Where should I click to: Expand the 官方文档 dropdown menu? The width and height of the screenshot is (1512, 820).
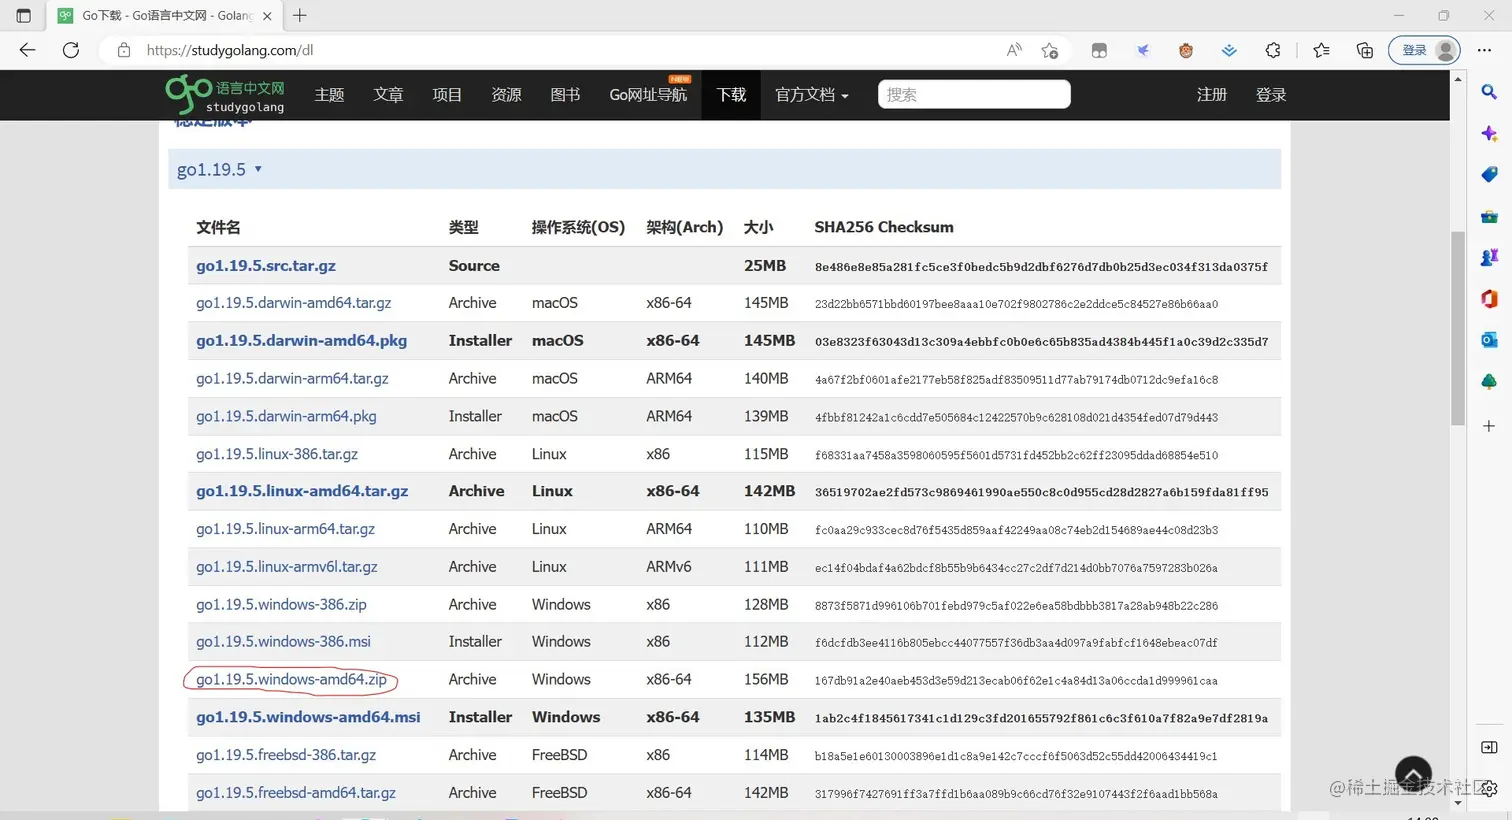tap(812, 95)
